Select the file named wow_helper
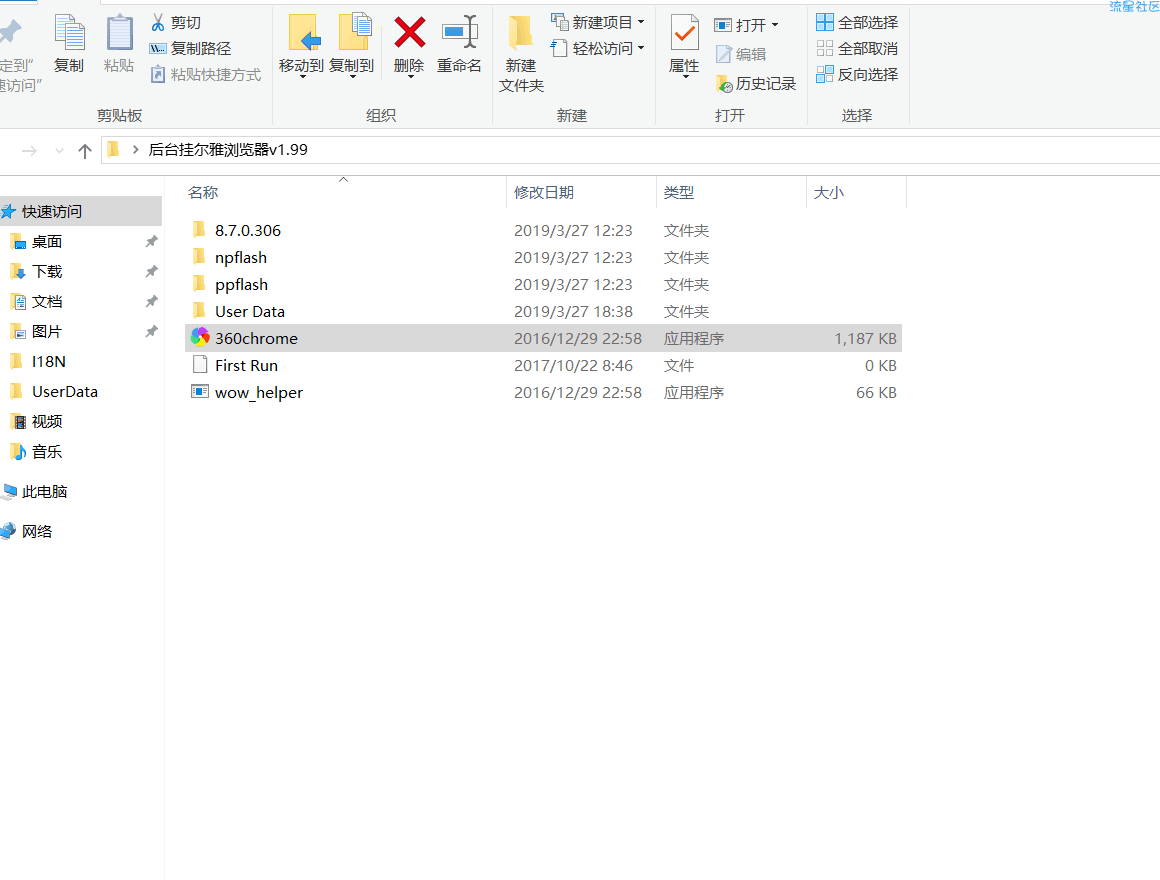Screen dimensions: 1160x880 259,393
